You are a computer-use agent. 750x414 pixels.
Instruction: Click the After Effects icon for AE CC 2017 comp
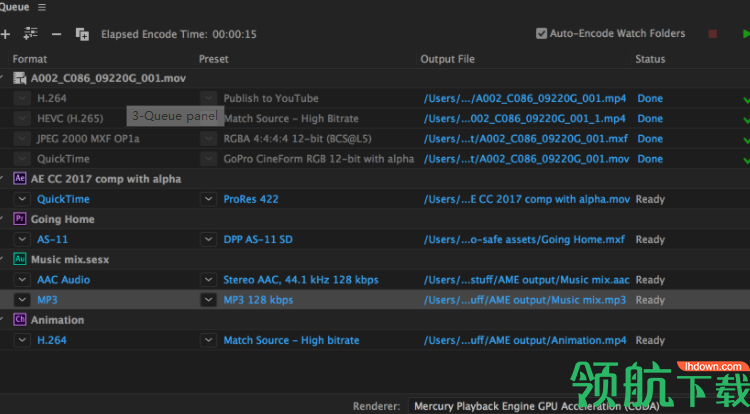[x=20, y=178]
